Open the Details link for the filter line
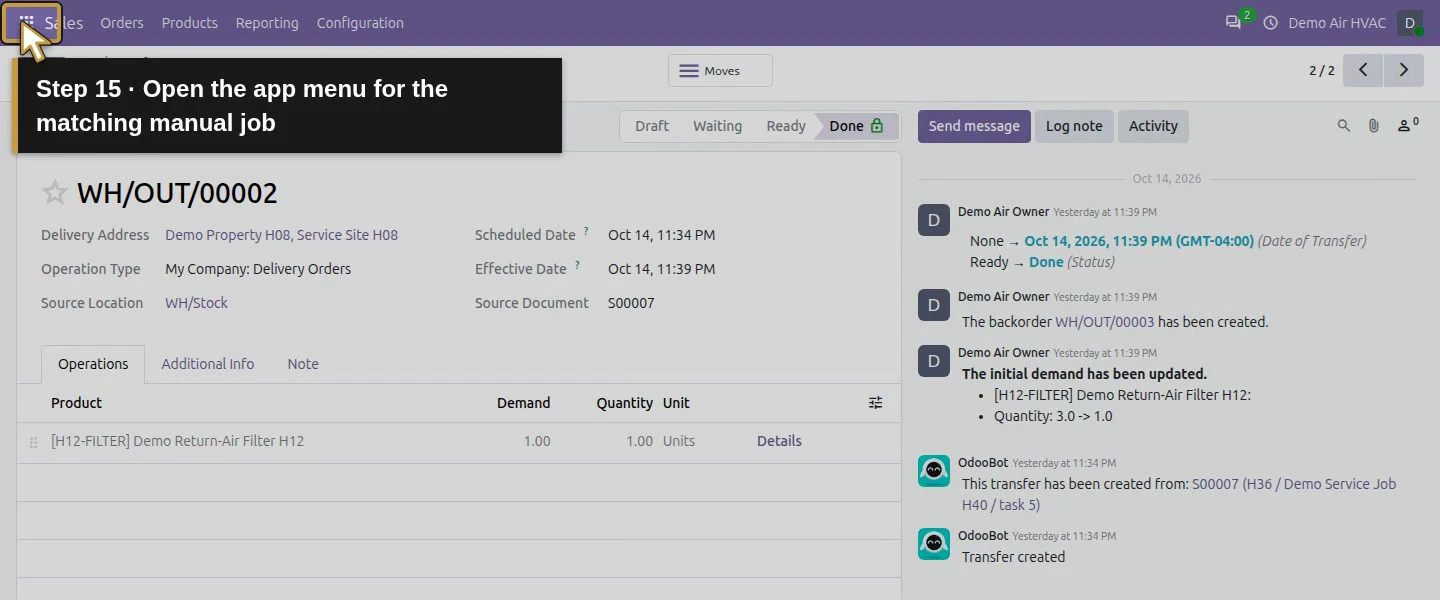The width and height of the screenshot is (1440, 600). (779, 441)
